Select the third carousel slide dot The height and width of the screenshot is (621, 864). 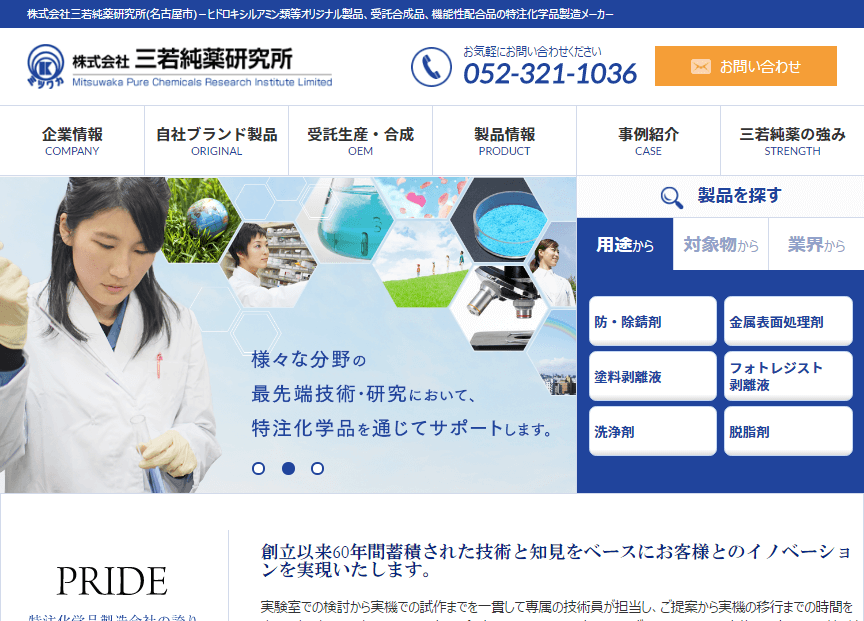click(317, 468)
